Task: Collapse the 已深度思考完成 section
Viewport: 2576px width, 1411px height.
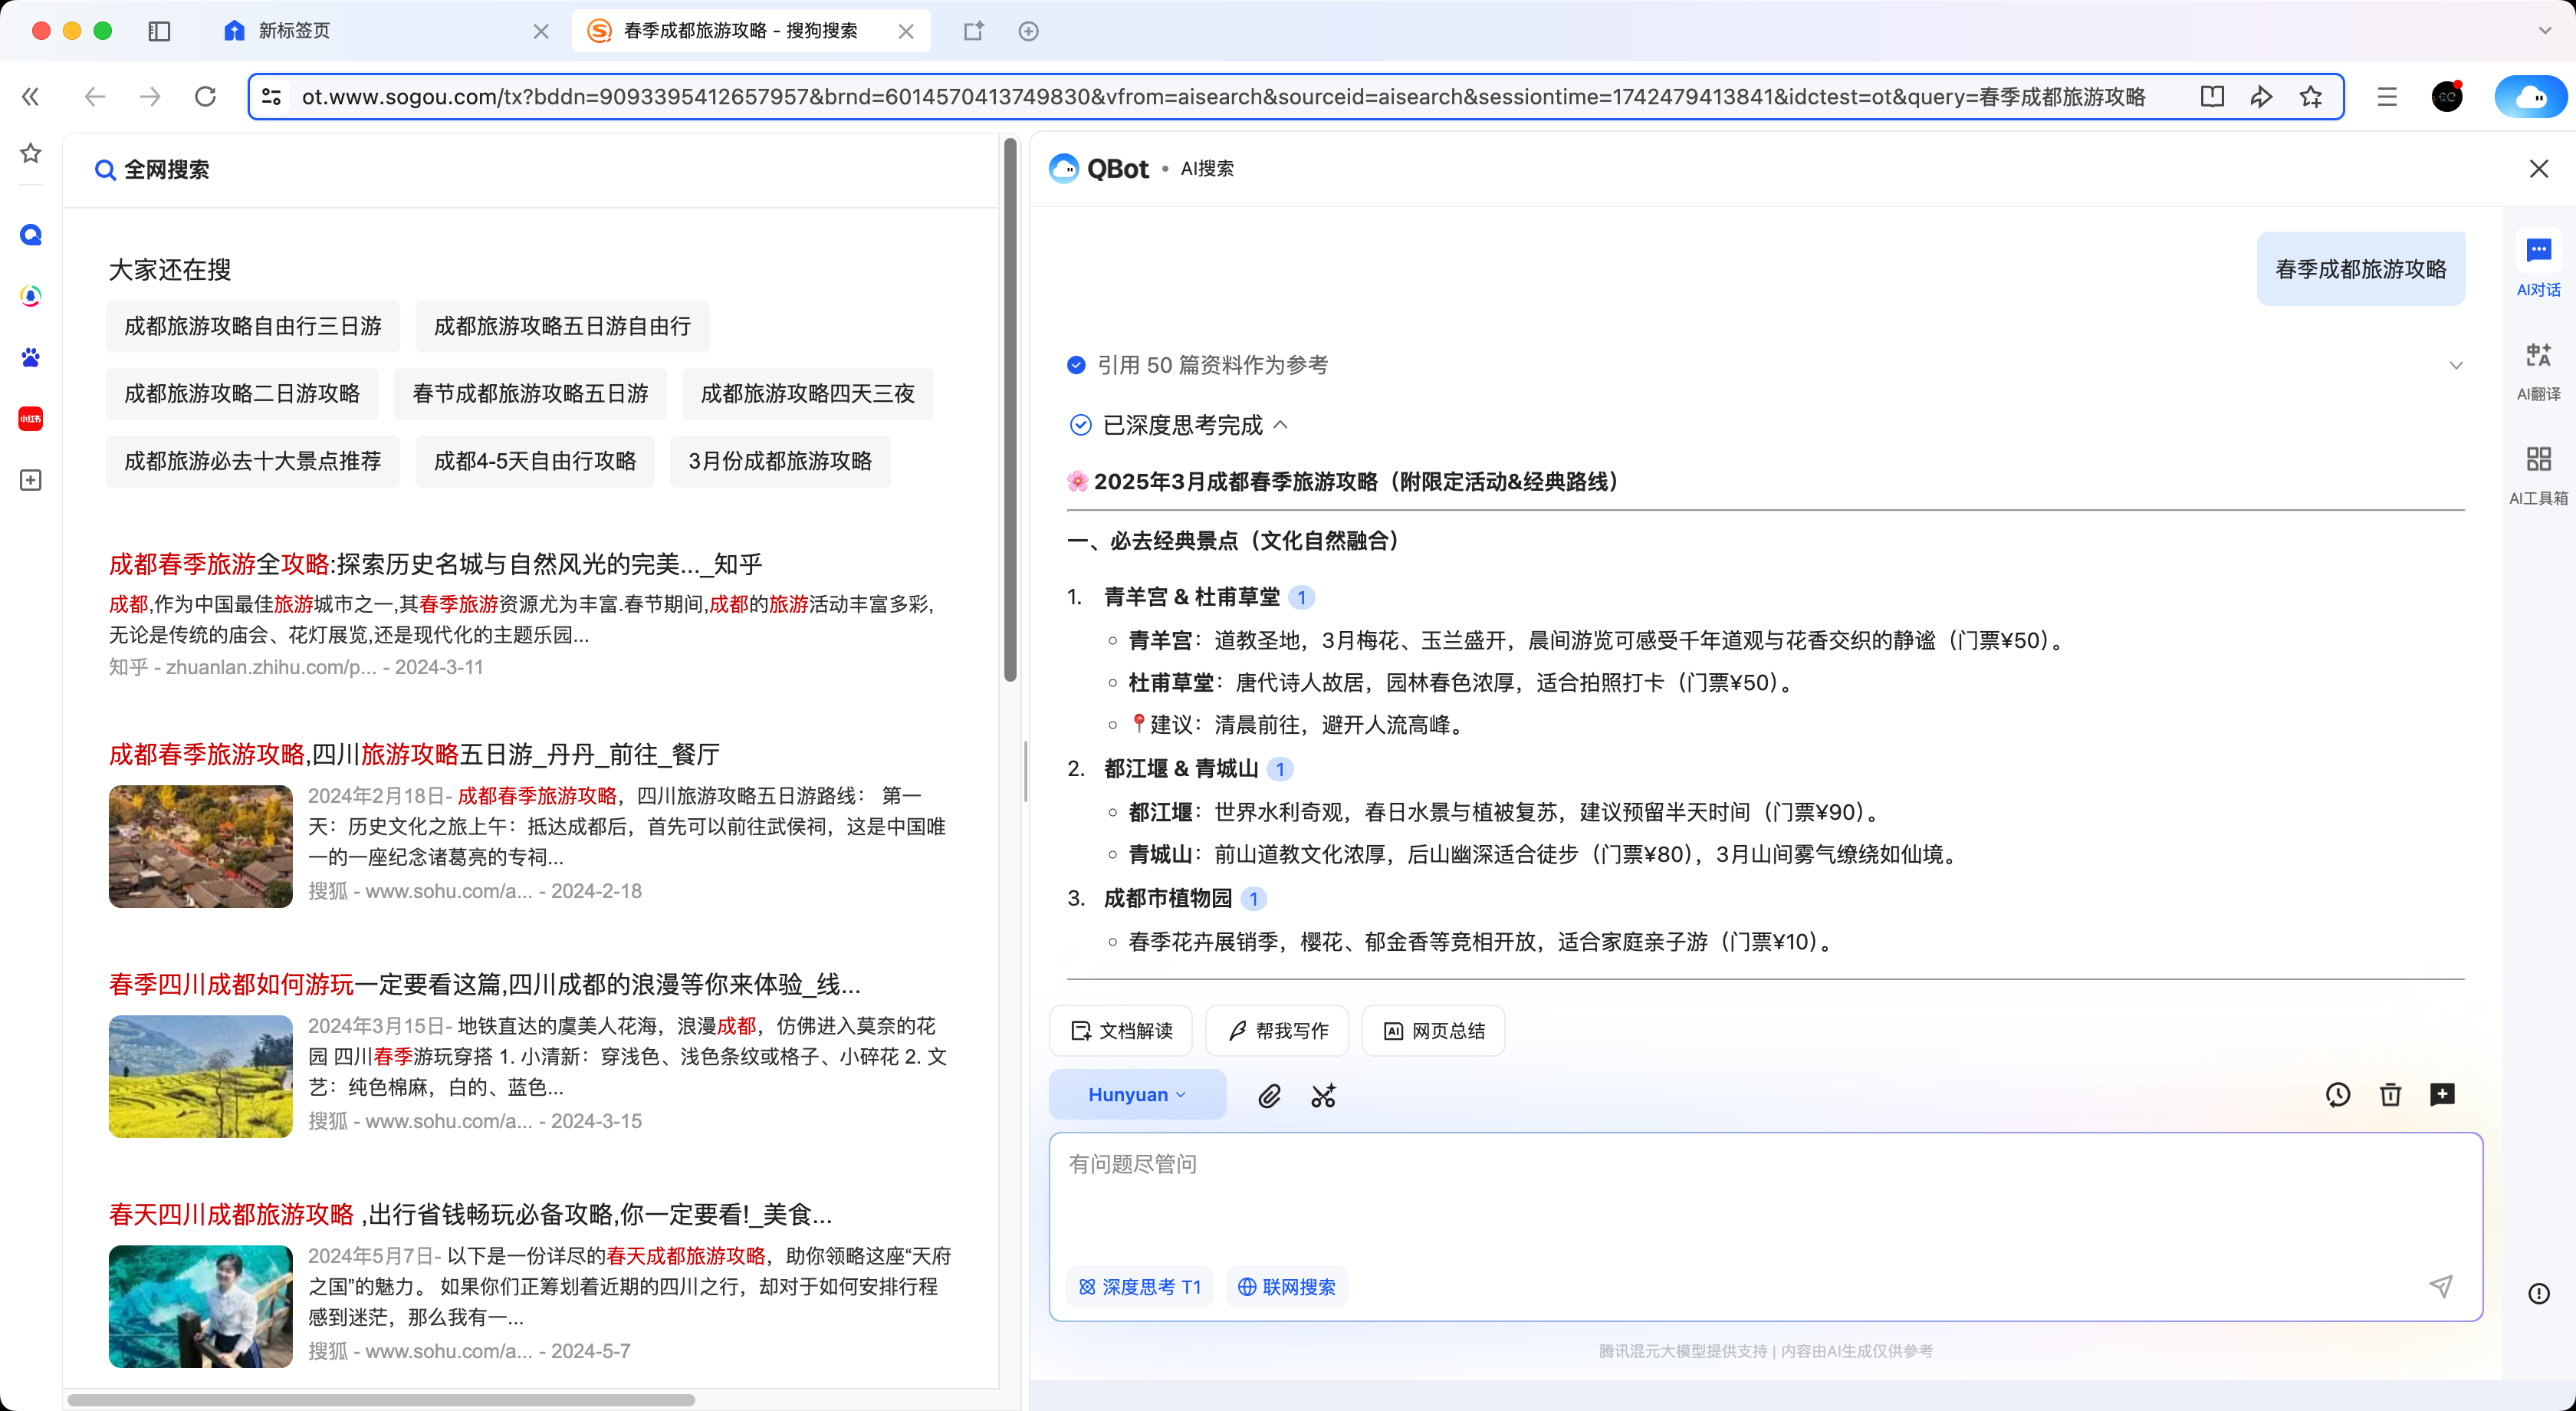Action: click(x=1280, y=425)
